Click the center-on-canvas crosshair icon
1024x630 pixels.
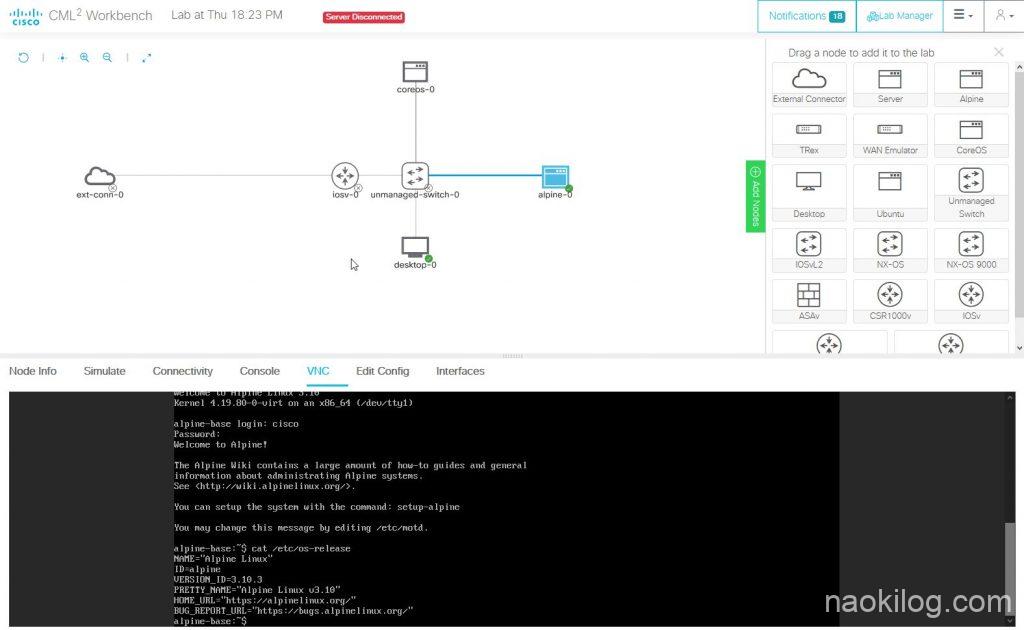(x=62, y=57)
